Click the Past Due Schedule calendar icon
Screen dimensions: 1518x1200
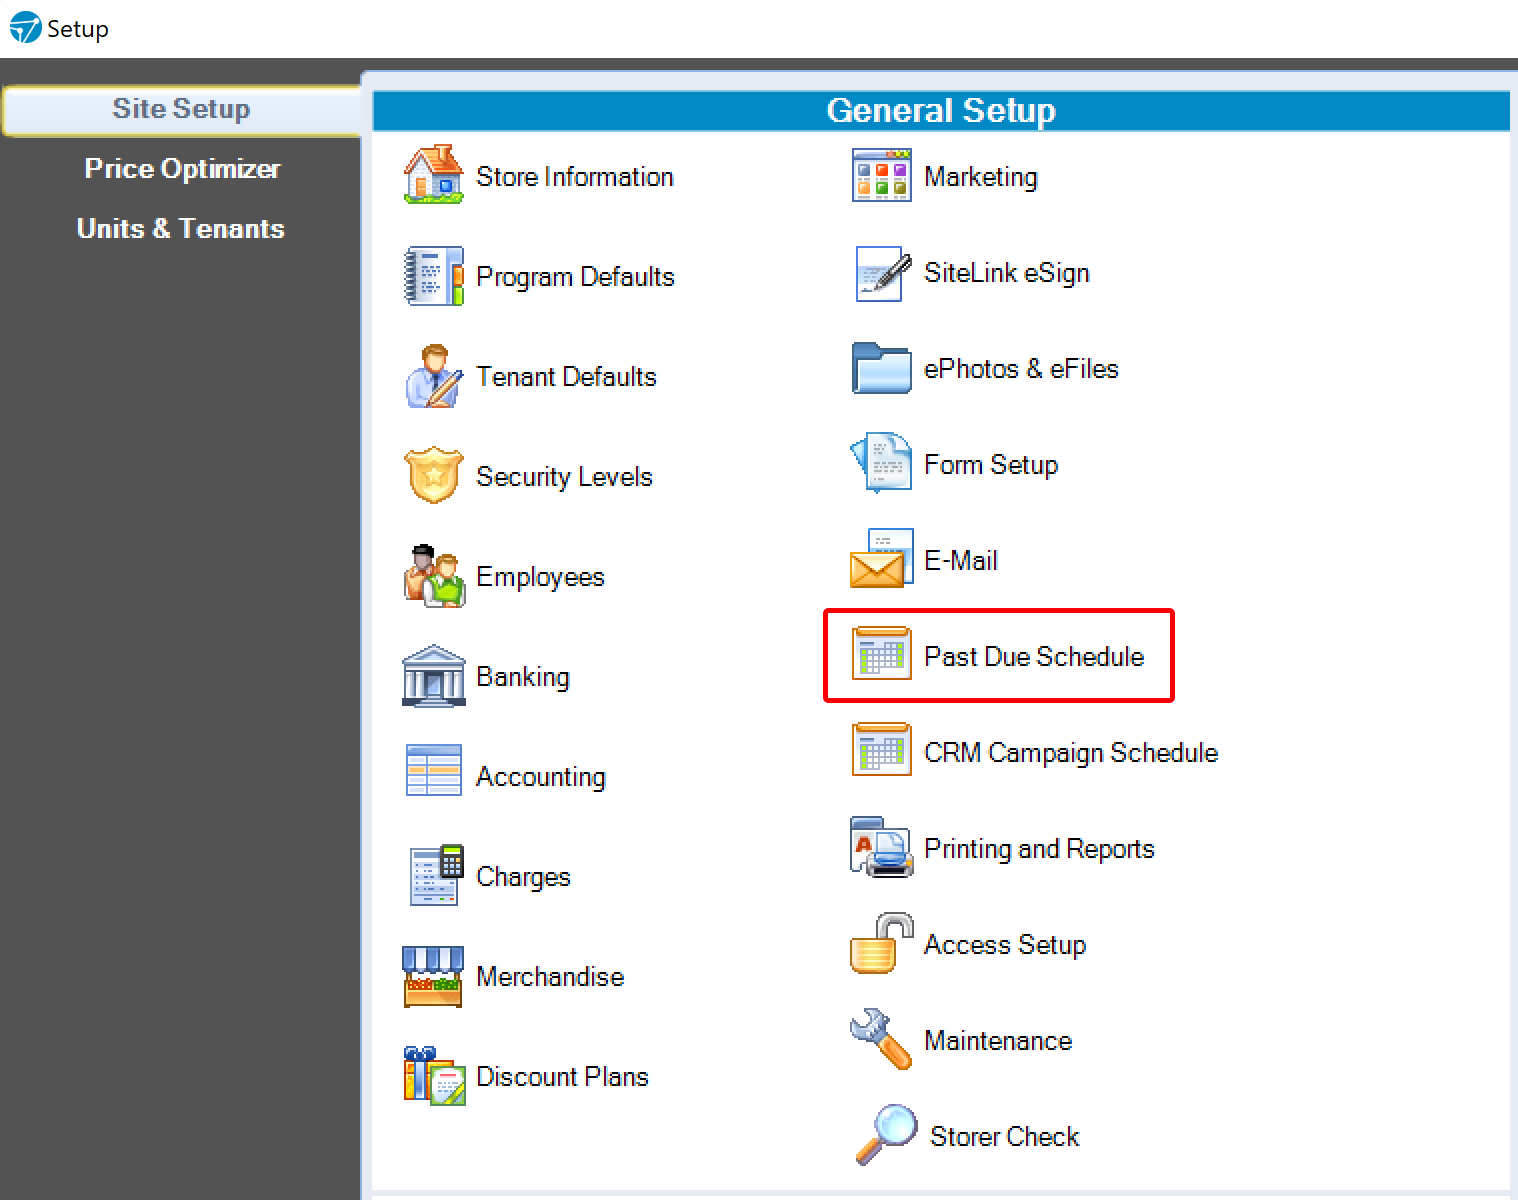pos(881,654)
